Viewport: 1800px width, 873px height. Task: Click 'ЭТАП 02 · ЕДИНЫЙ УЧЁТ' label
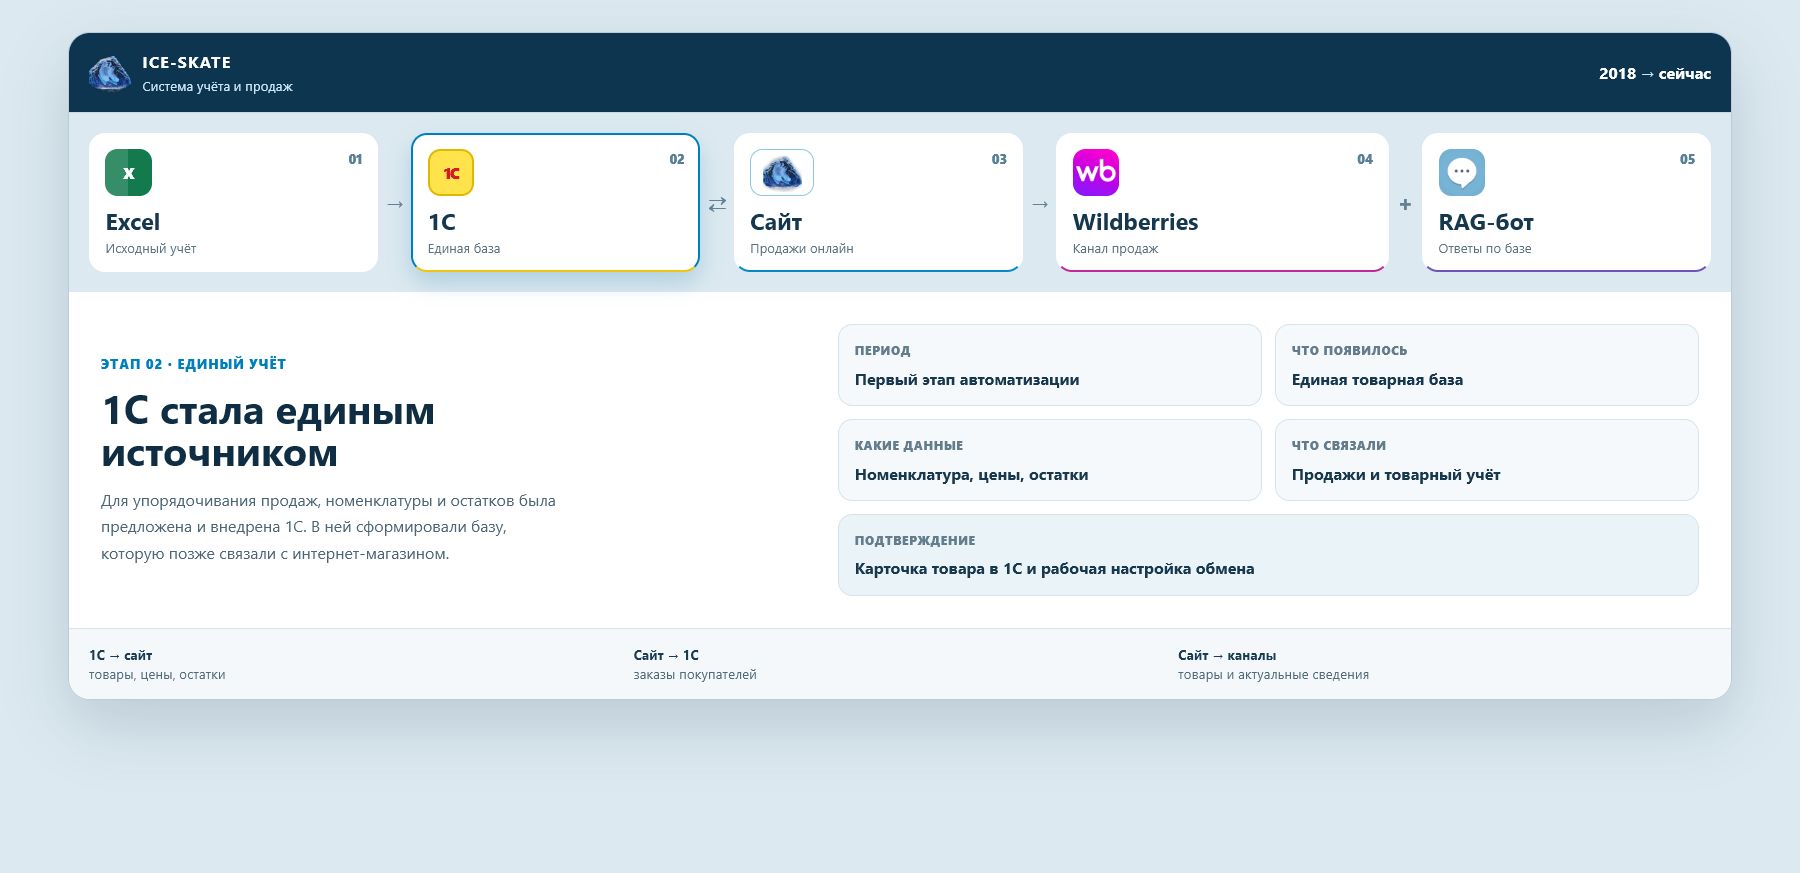(193, 364)
